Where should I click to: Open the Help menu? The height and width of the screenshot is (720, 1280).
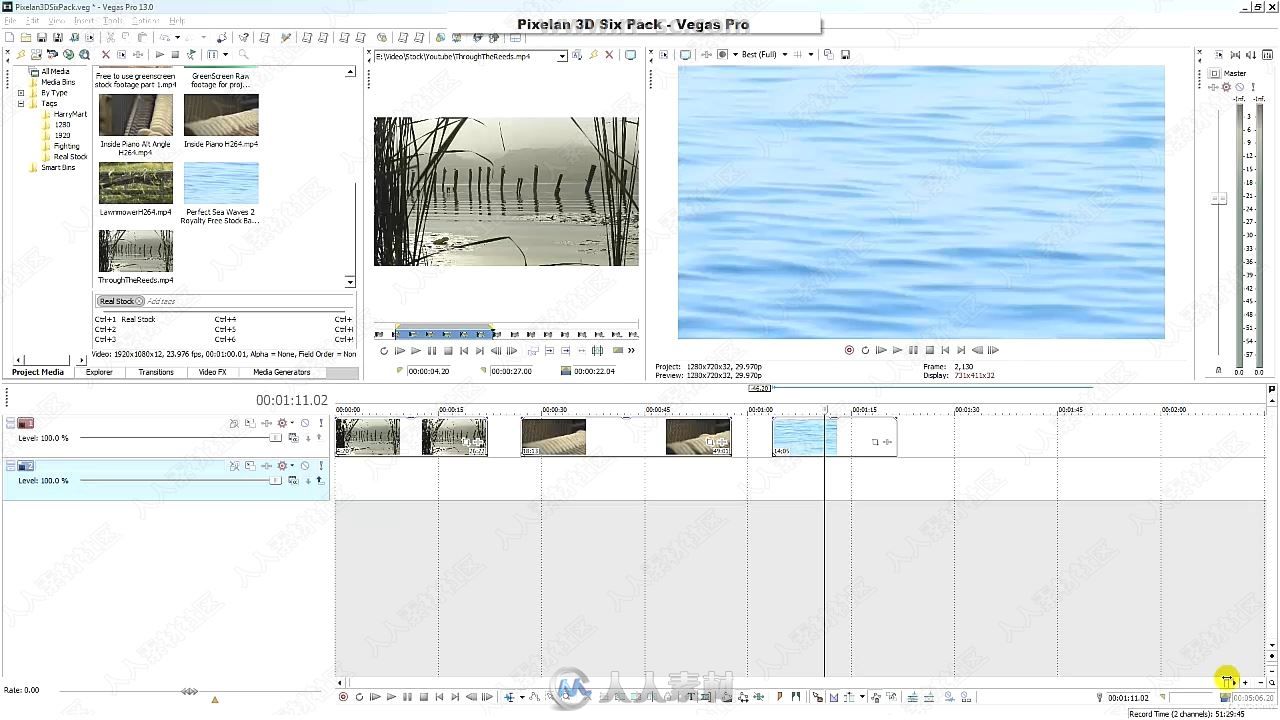tap(177, 21)
